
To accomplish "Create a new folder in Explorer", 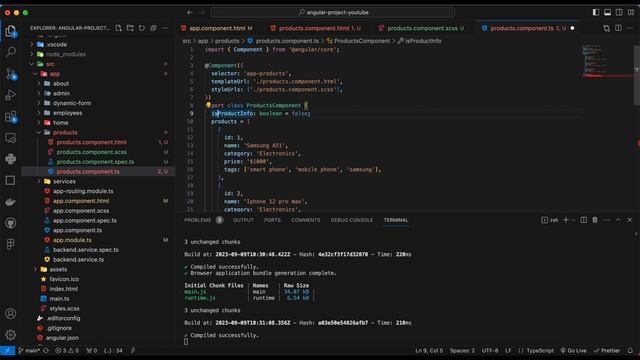I will 130,28.
